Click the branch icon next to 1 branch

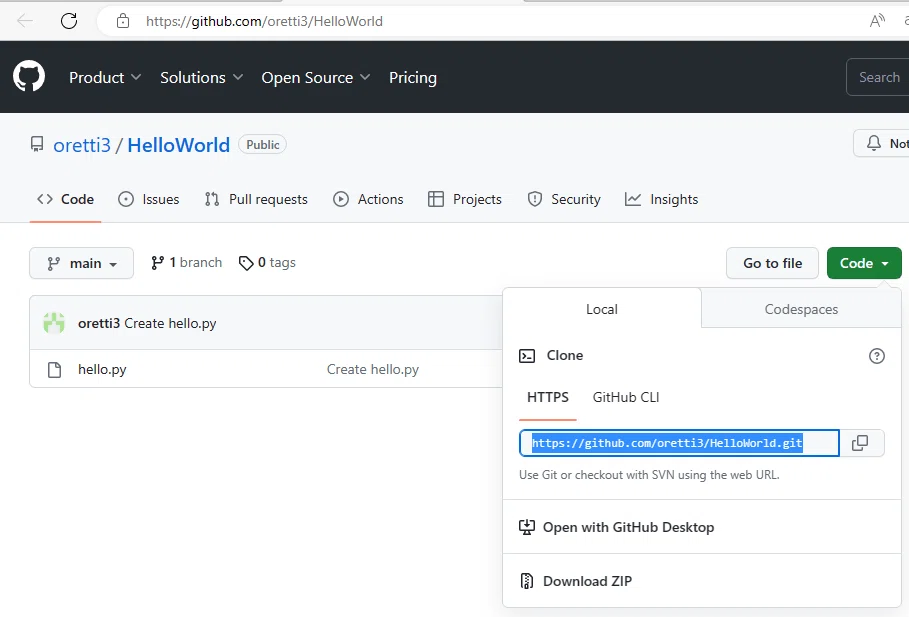[157, 263]
